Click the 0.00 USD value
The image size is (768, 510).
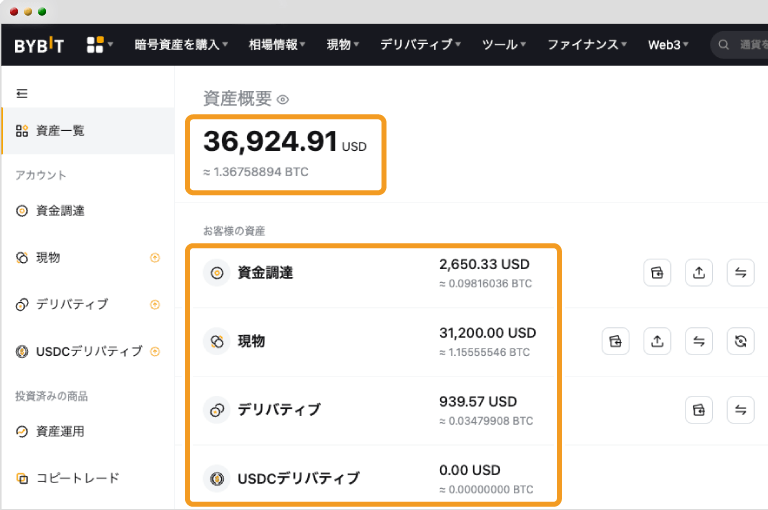[x=469, y=470]
